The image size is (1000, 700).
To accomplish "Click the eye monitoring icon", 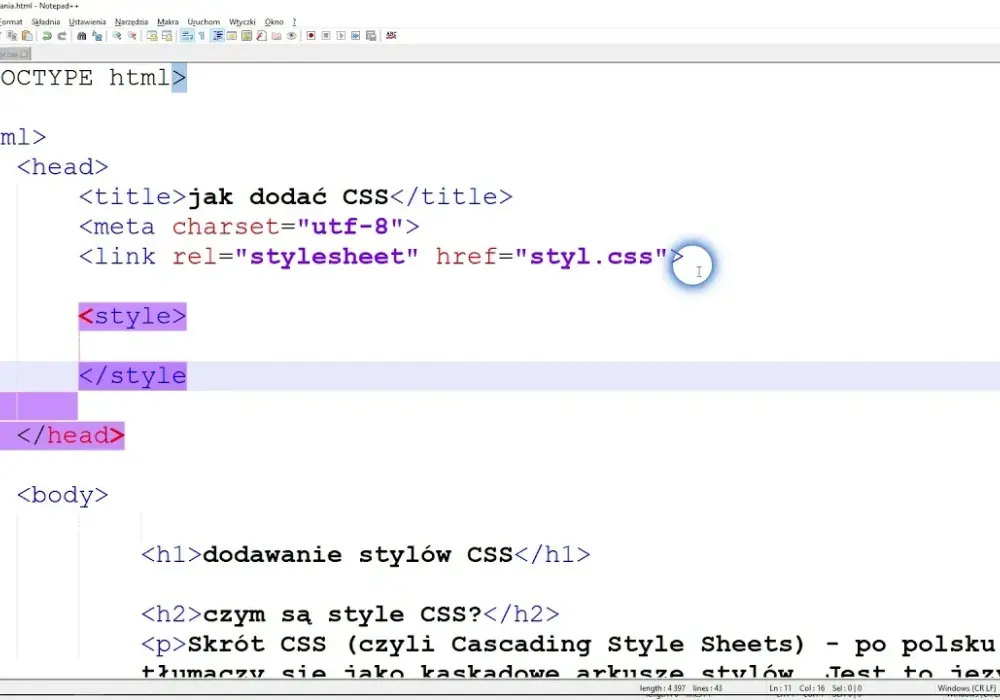I will click(291, 36).
